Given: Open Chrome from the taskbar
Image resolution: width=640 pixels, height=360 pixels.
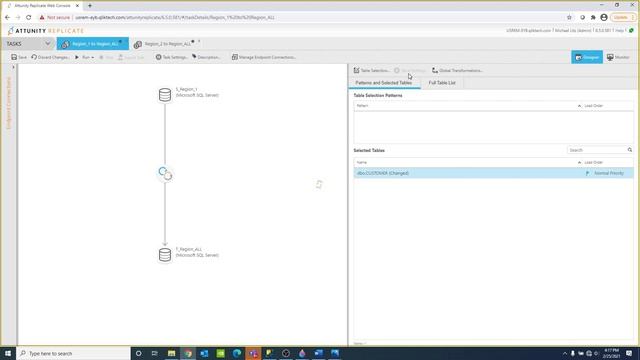Looking at the screenshot, I should tap(188, 353).
